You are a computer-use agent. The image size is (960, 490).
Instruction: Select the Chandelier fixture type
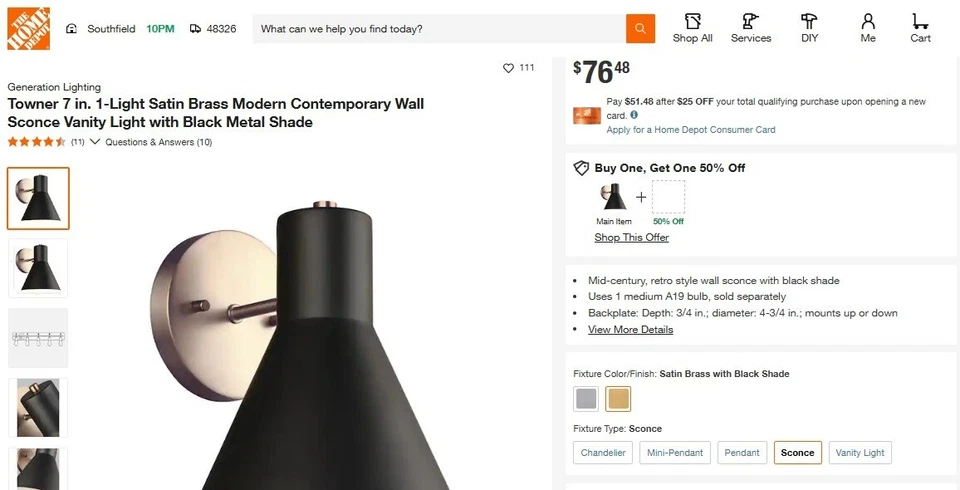[x=603, y=453]
